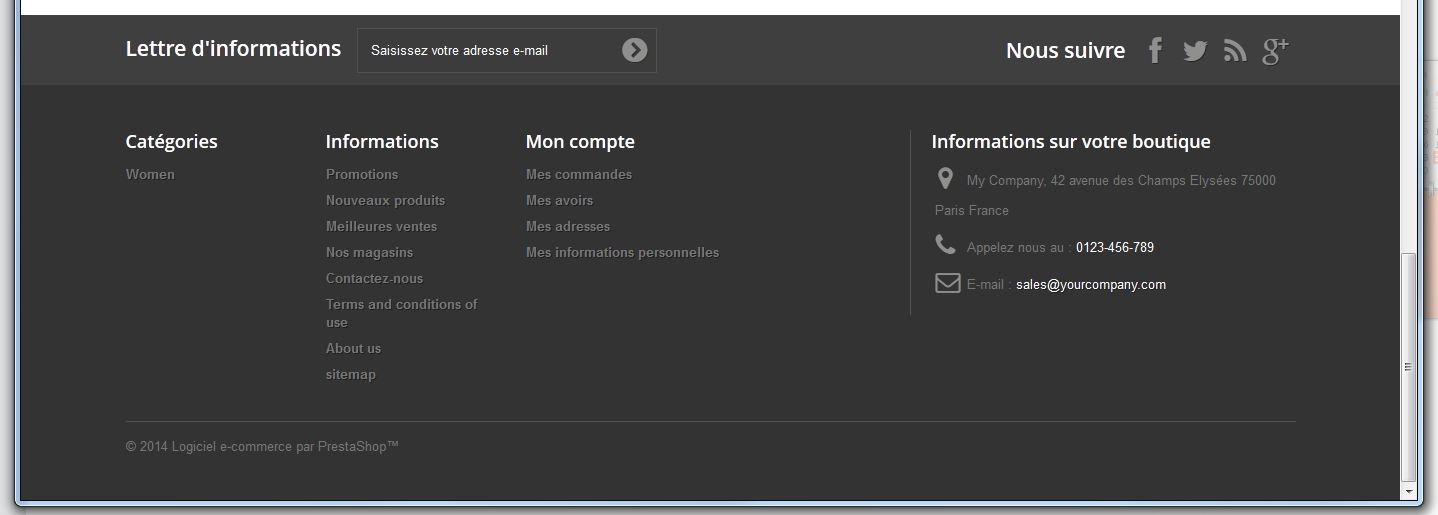
Task: Open the Mes adresses link
Action: 568,226
